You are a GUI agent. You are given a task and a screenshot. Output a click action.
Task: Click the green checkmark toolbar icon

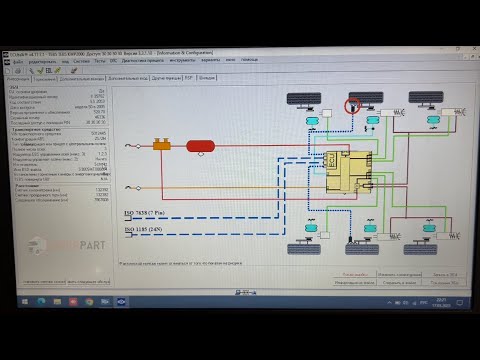40,70
